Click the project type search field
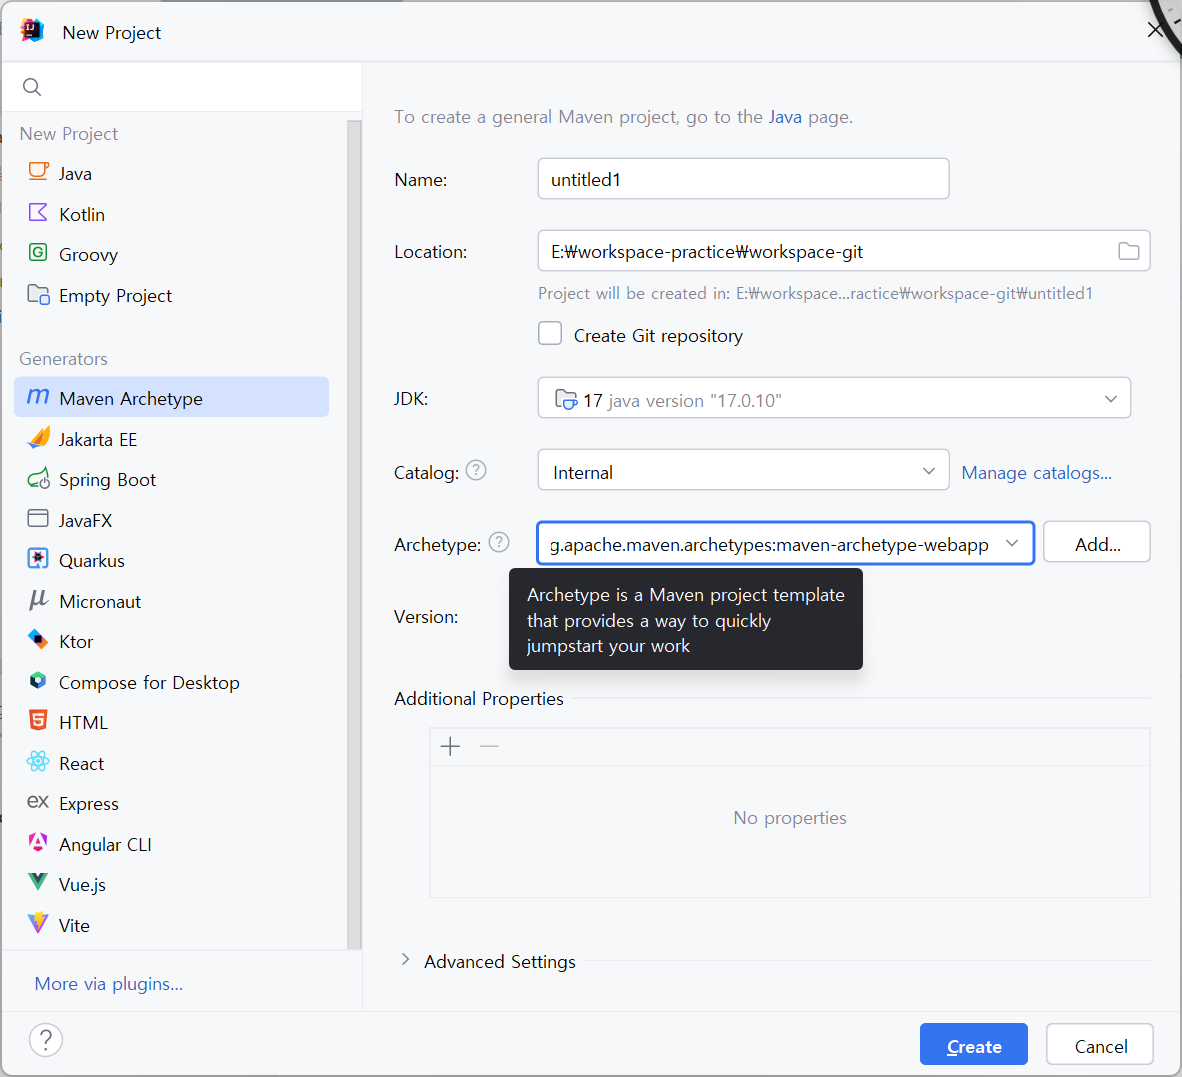Screen dimensions: 1182x1077 pos(182,87)
